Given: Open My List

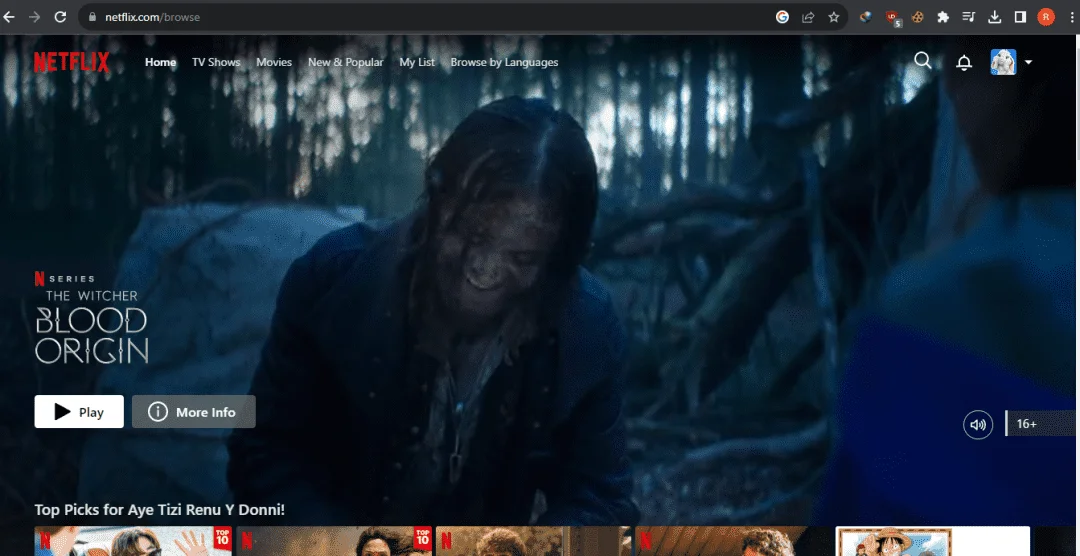Looking at the screenshot, I should click(417, 62).
